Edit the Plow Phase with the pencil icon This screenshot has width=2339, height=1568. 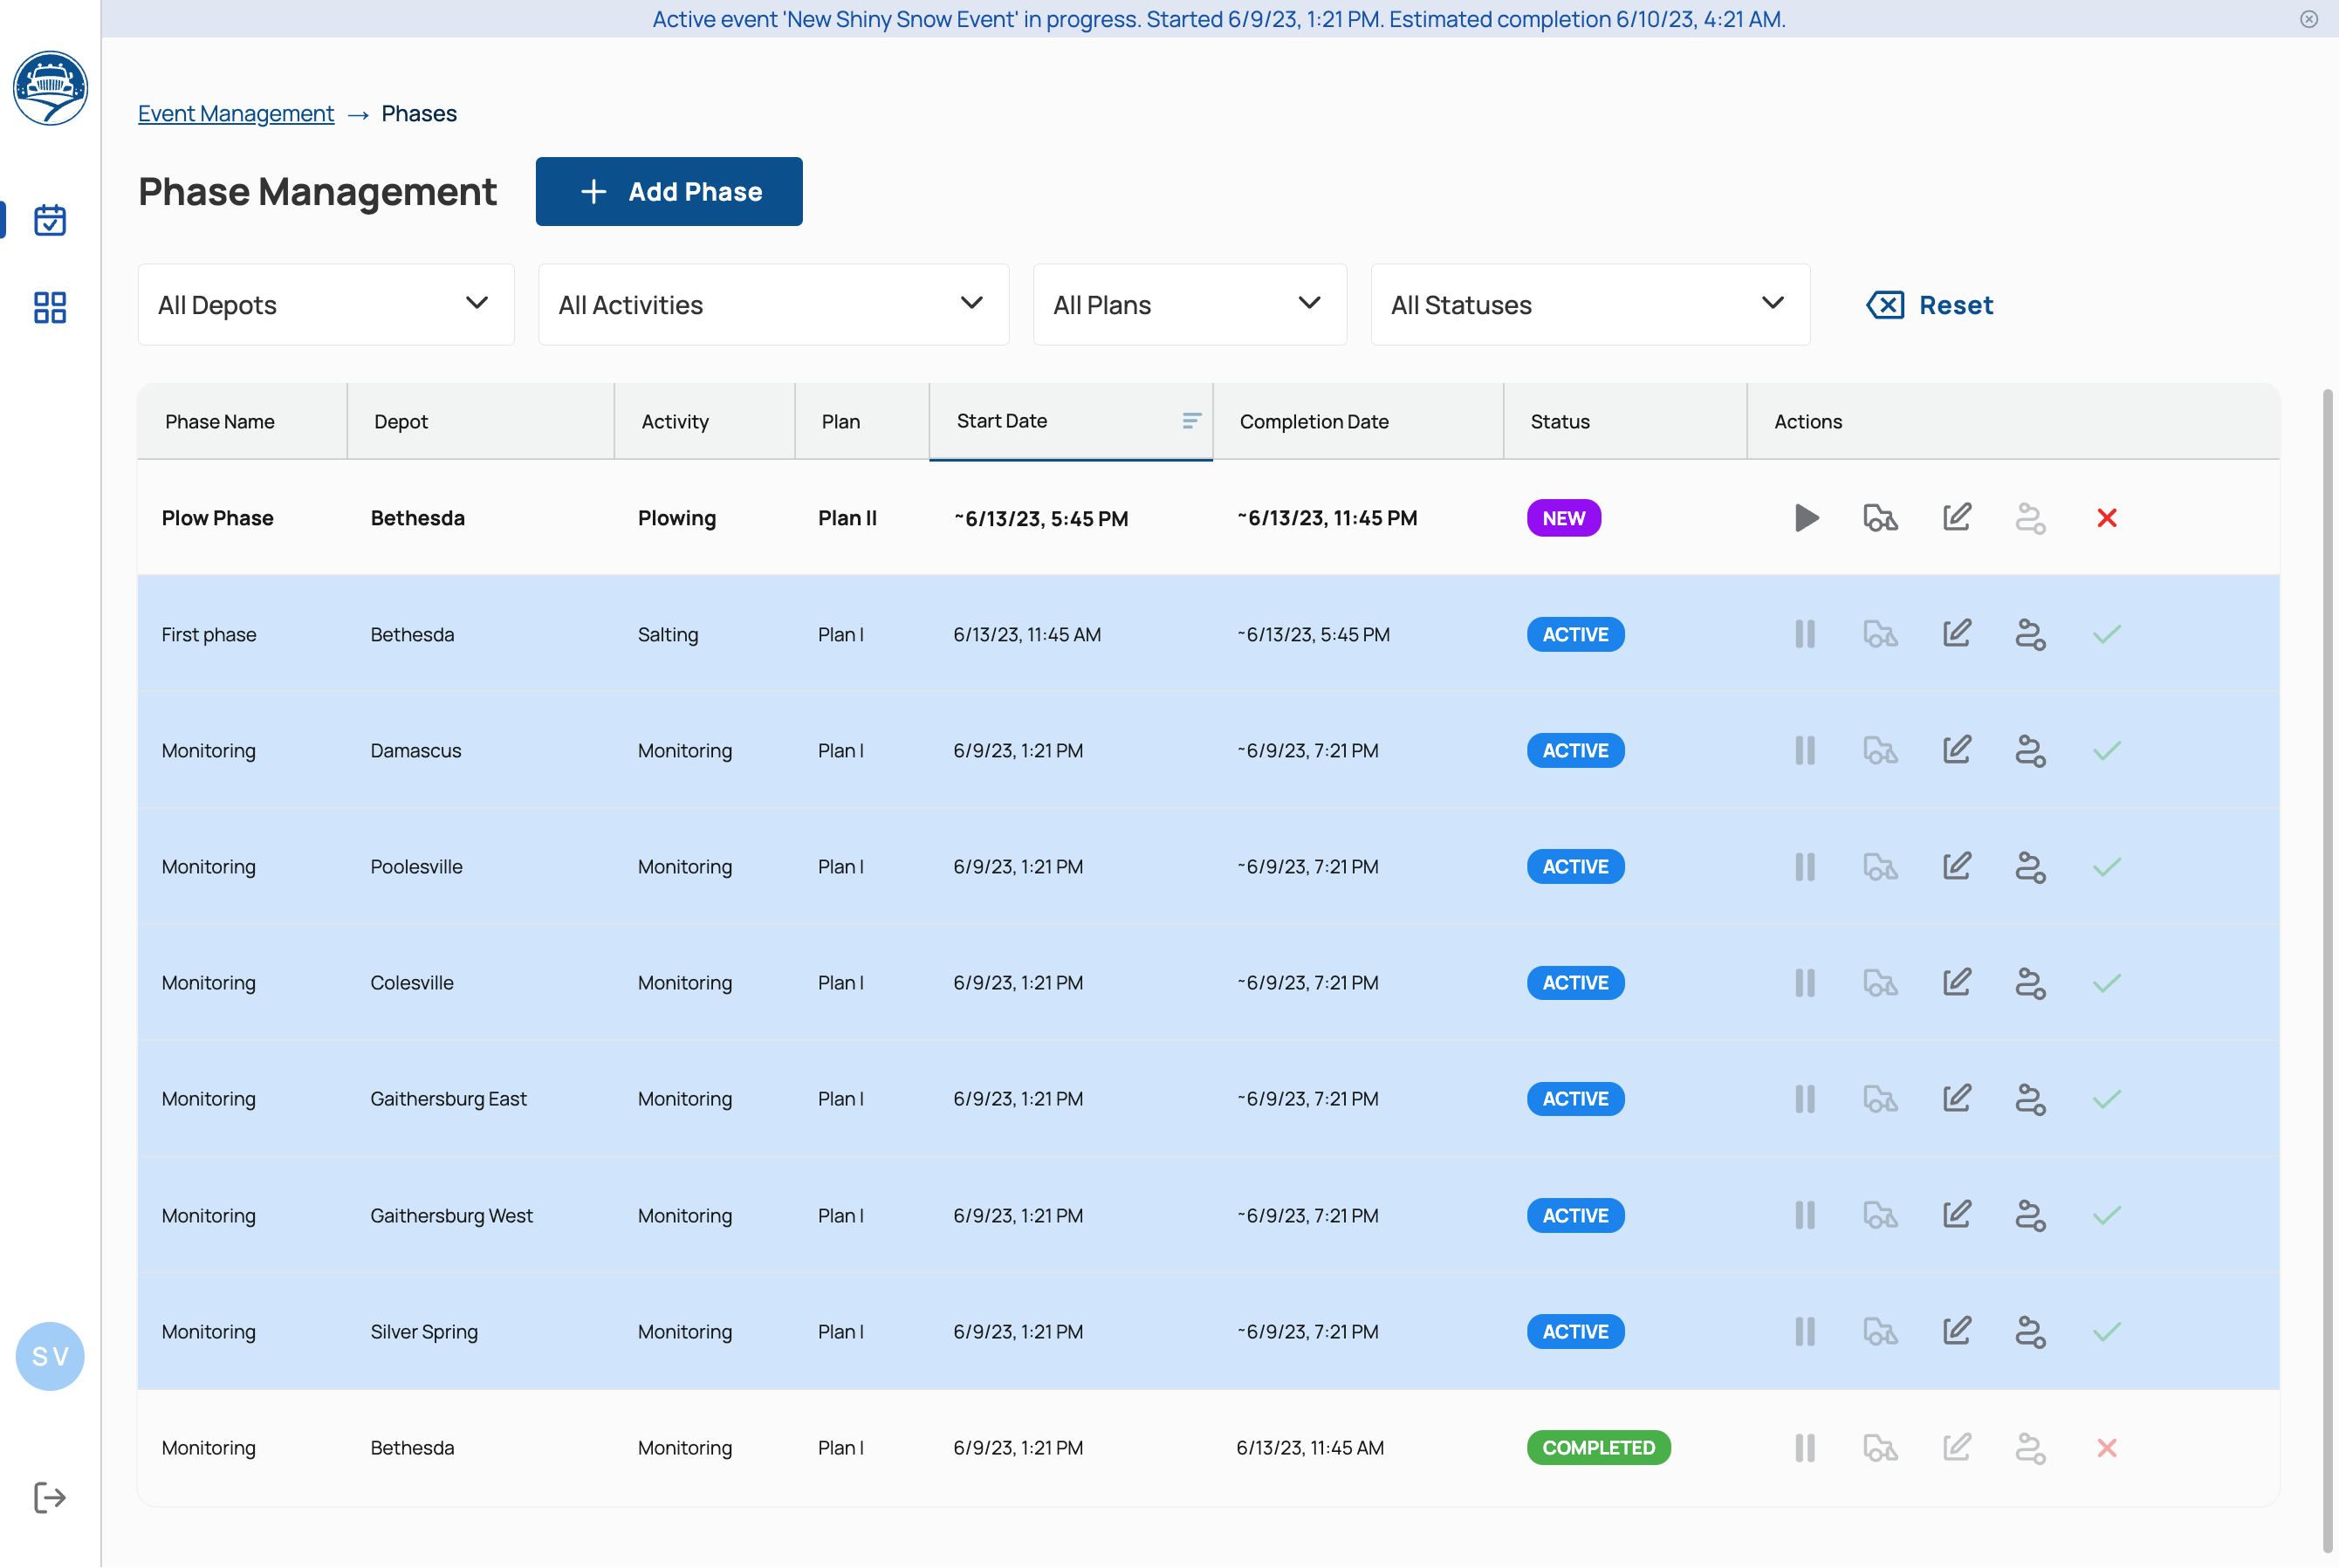click(x=1956, y=518)
